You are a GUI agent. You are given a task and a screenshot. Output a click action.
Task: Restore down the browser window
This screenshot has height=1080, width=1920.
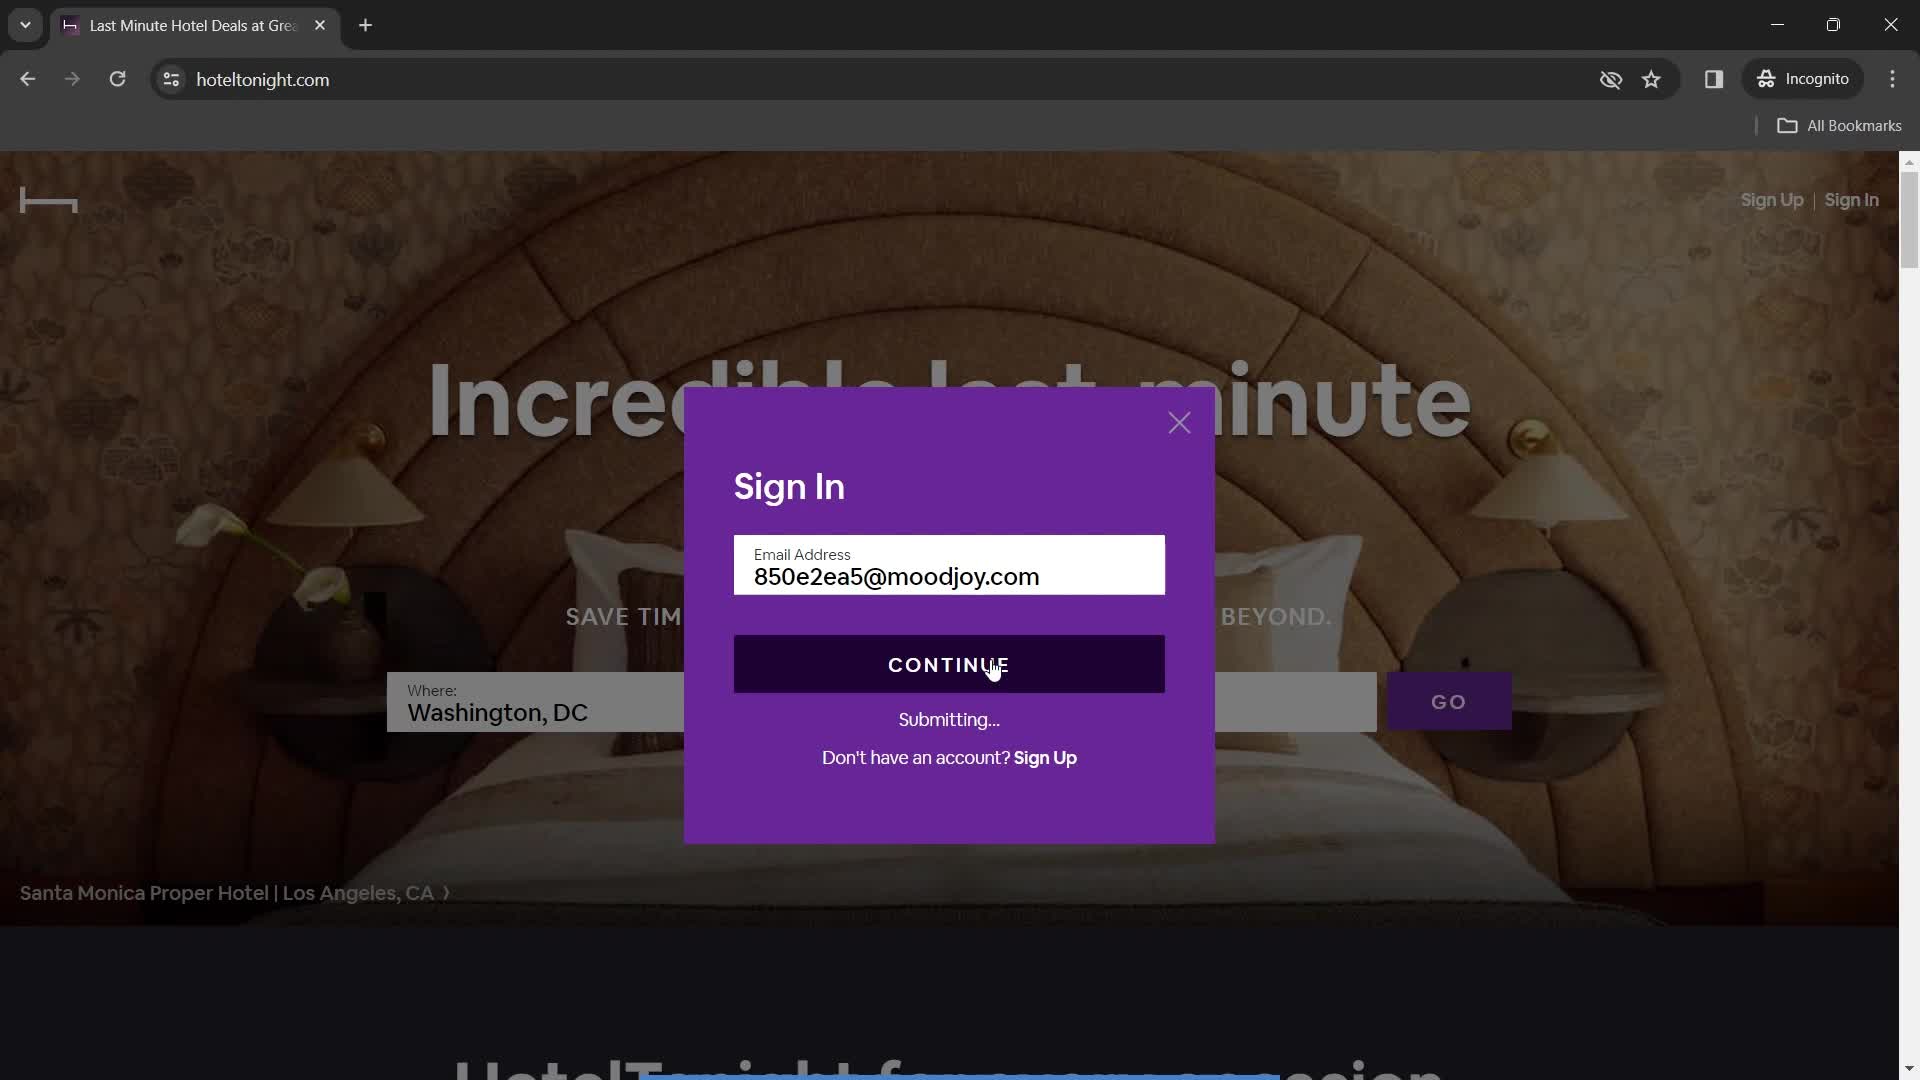1833,25
